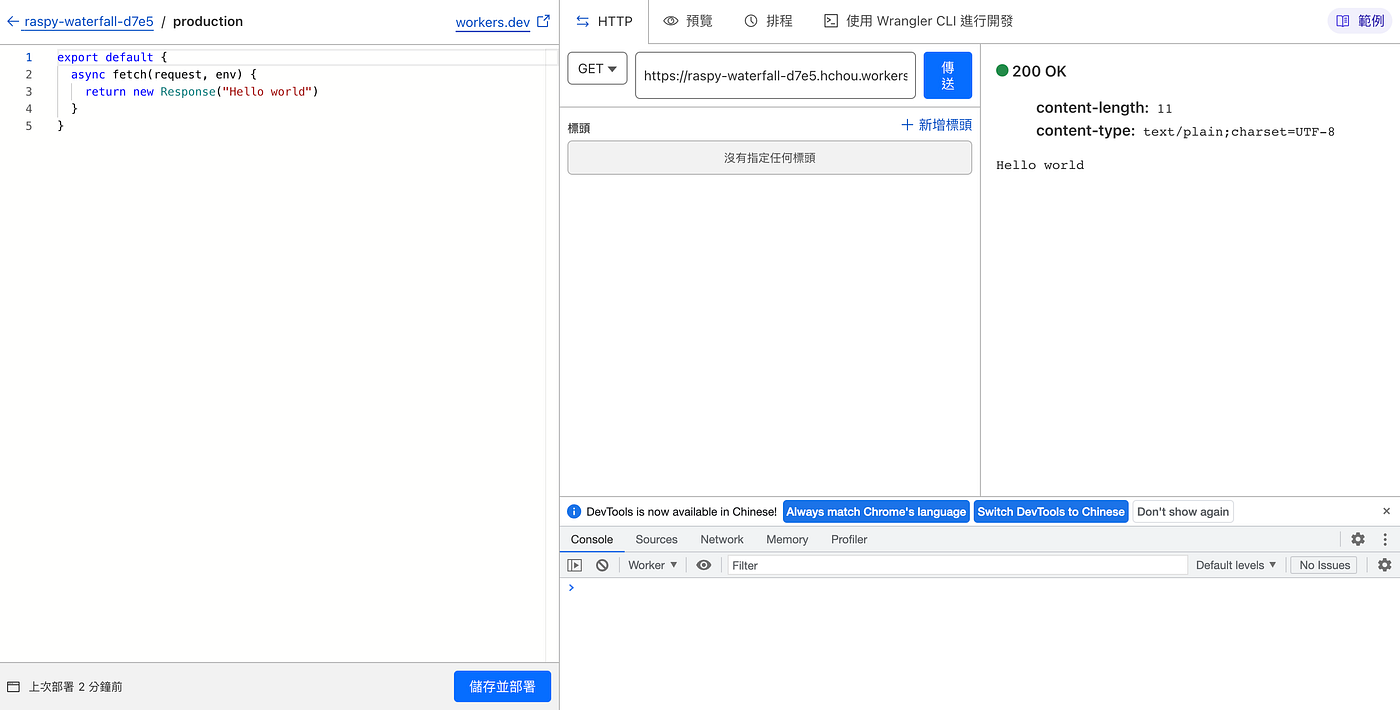Click the live expression eye icon
Screen dimensions: 1400x710
[x=704, y=565]
